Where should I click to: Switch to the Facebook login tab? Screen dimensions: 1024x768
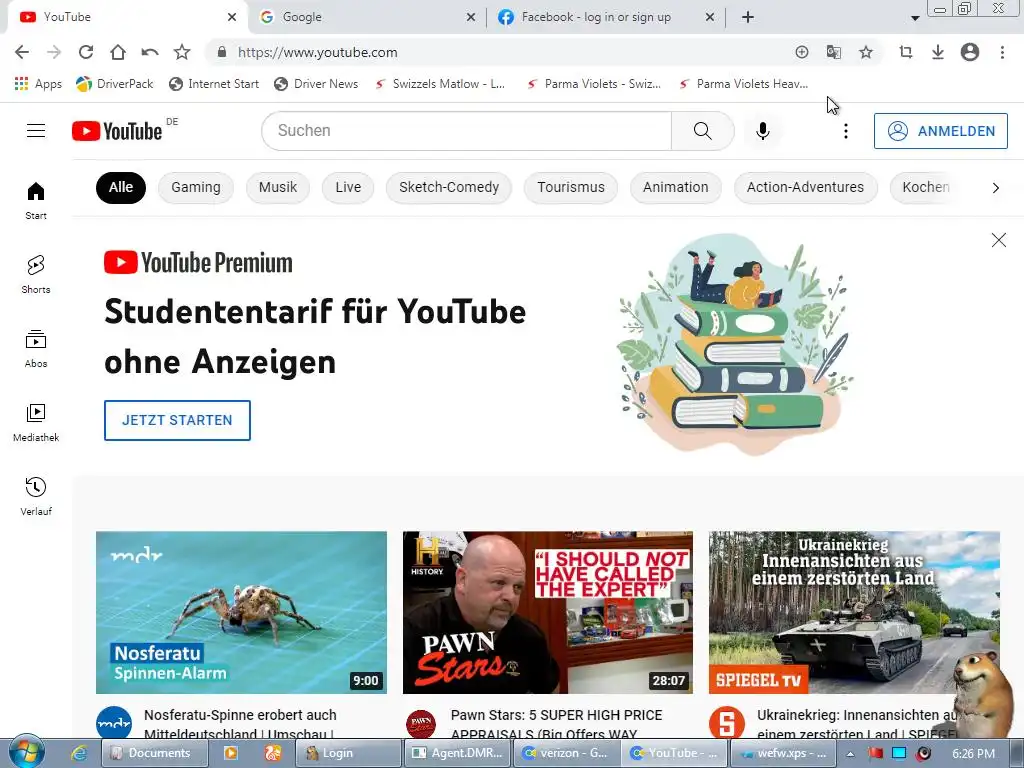tap(606, 17)
